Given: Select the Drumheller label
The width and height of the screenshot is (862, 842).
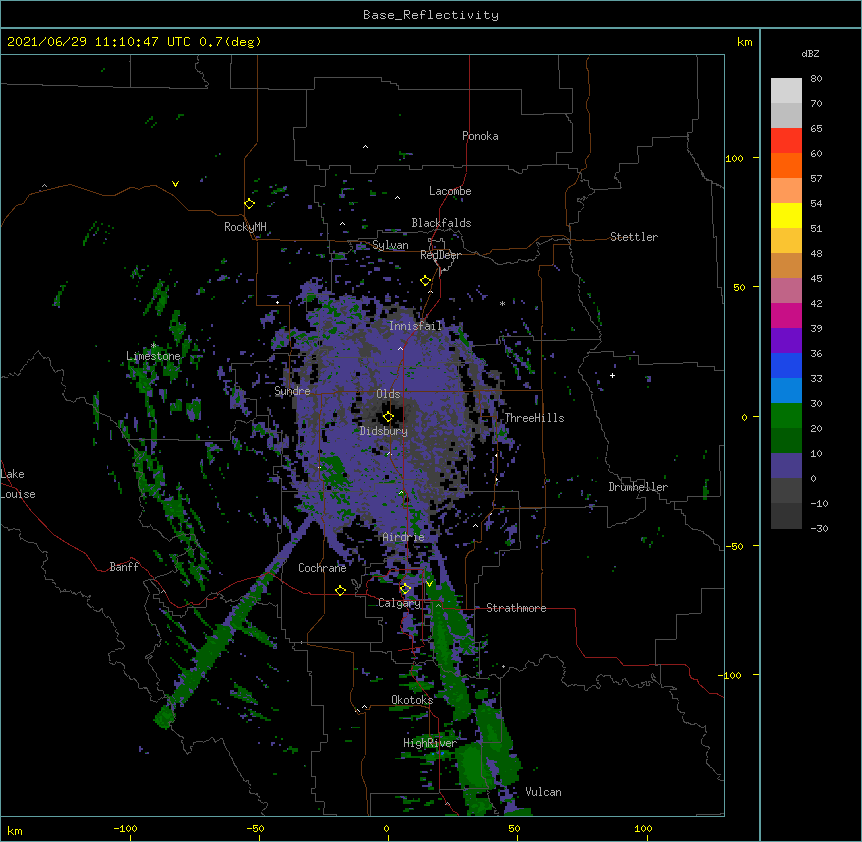Looking at the screenshot, I should tap(638, 487).
